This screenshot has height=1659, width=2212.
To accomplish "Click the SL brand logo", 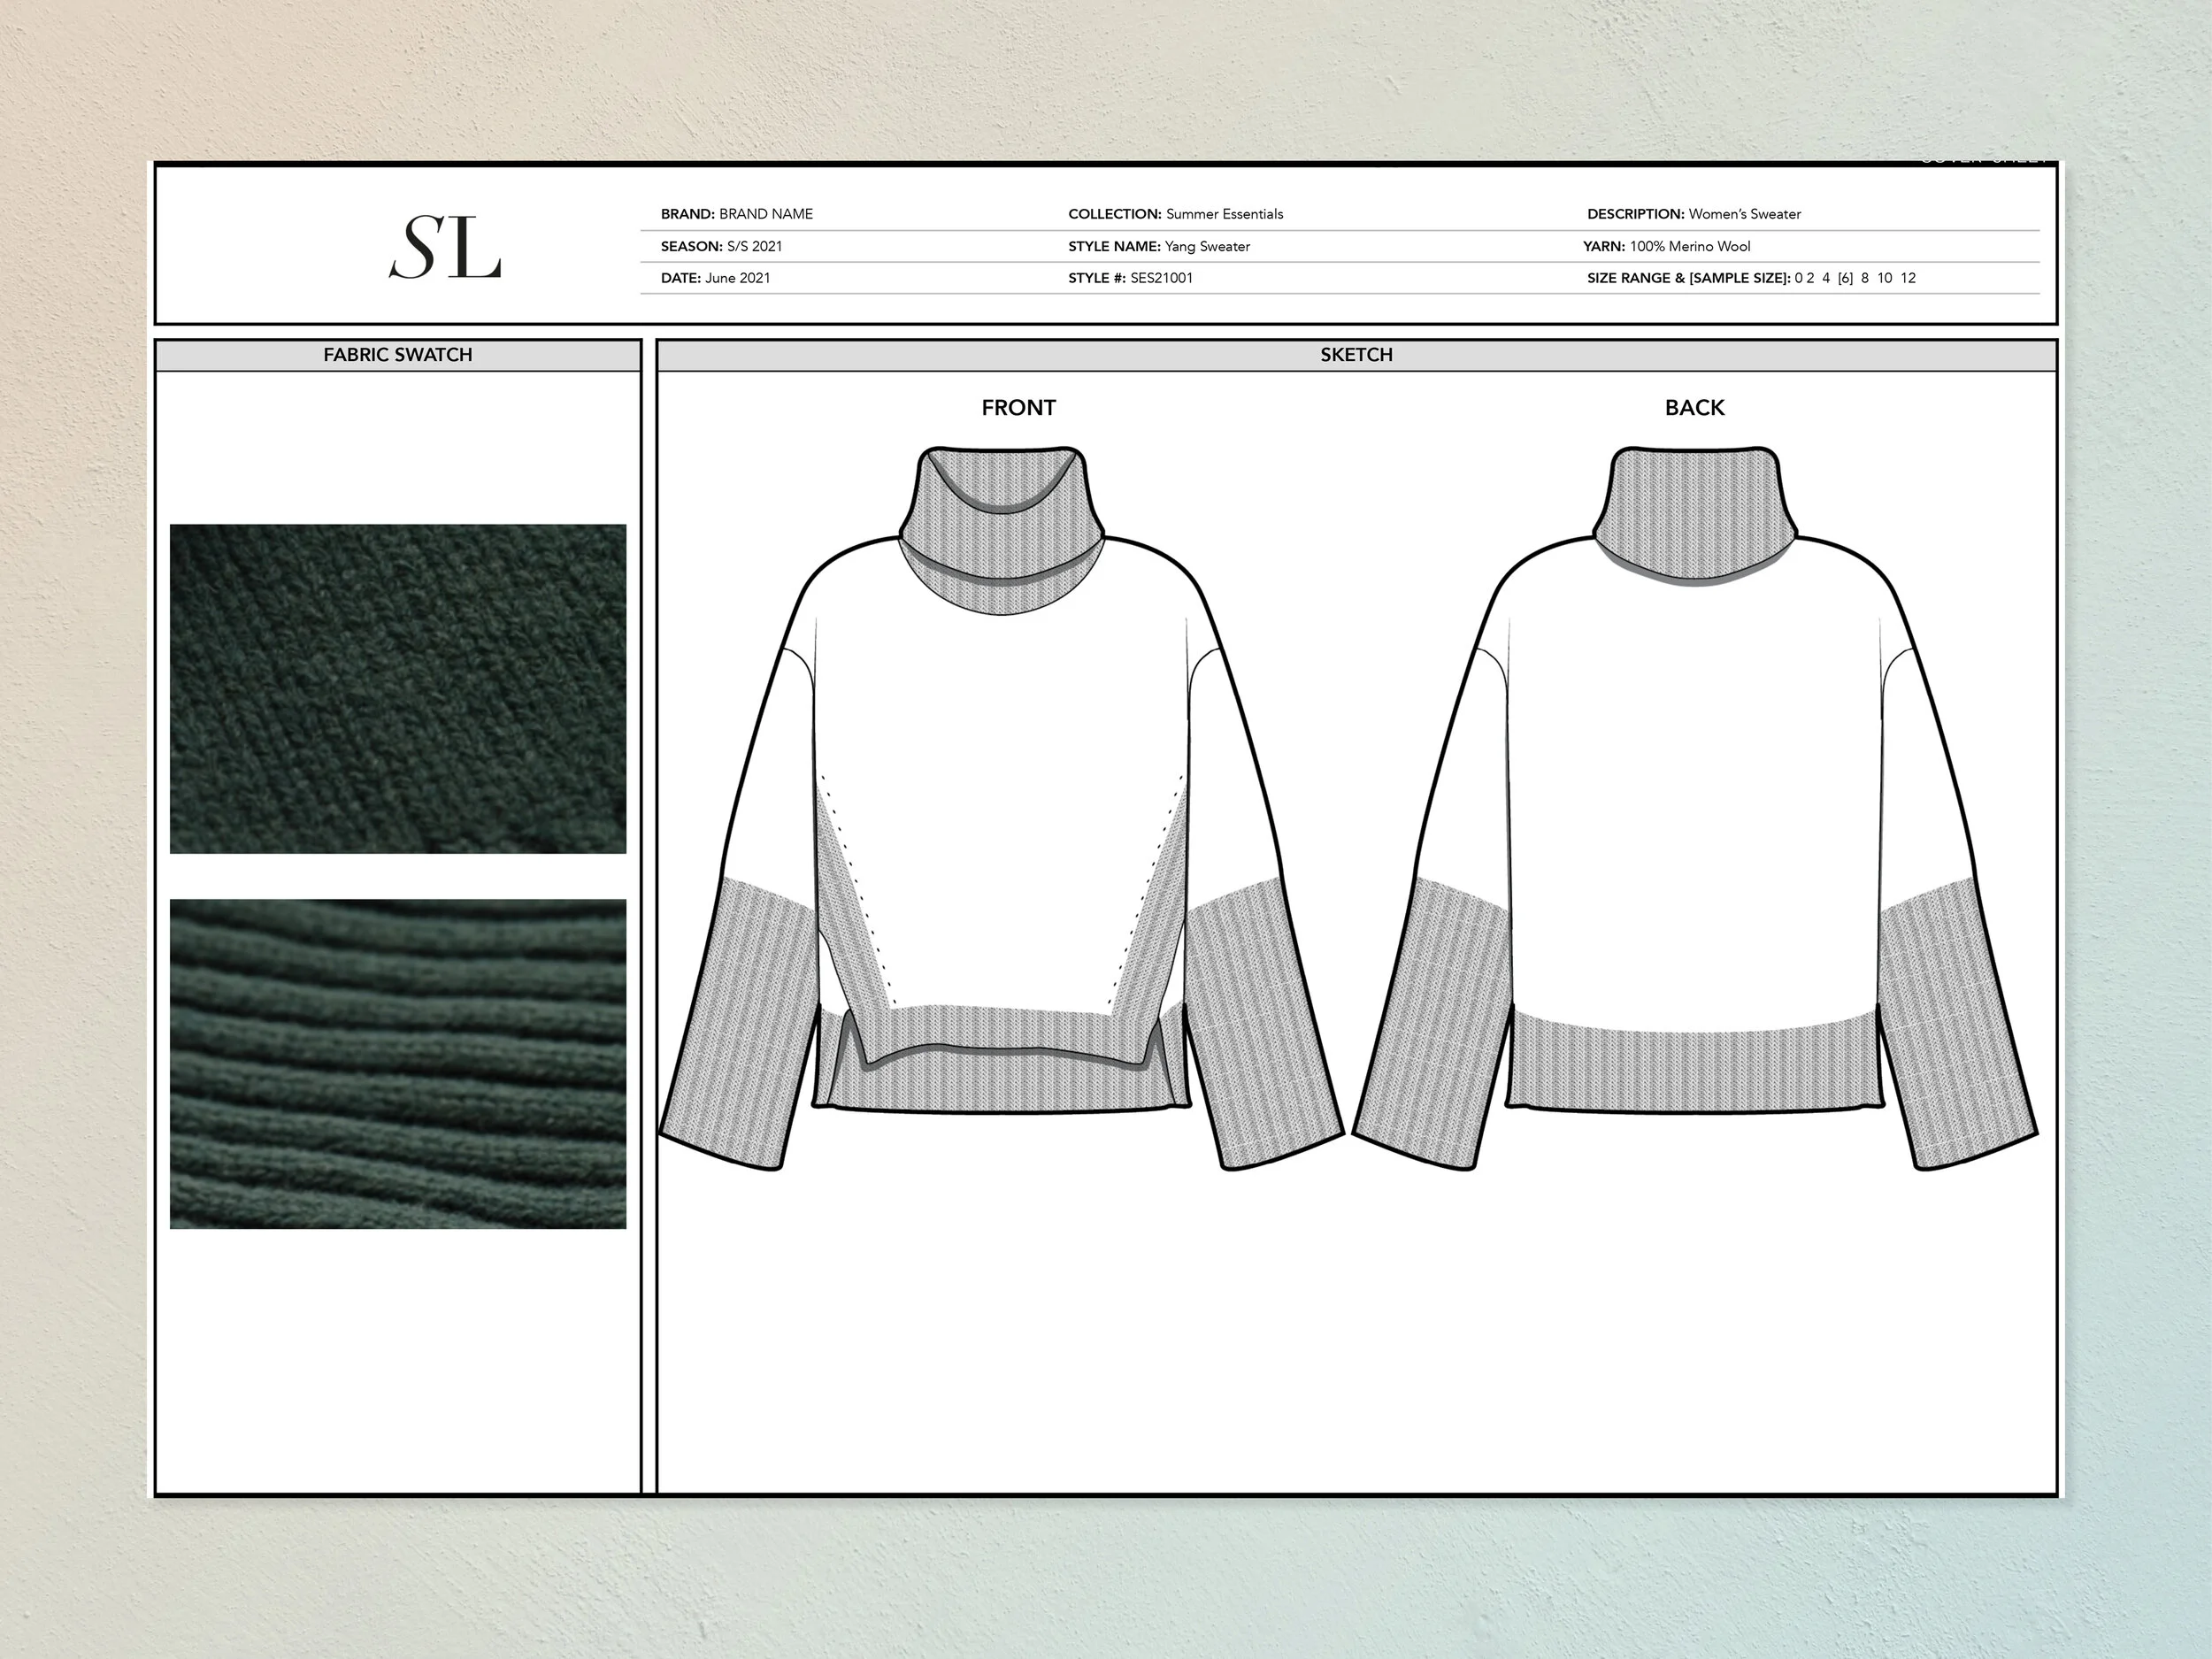I will pos(445,247).
